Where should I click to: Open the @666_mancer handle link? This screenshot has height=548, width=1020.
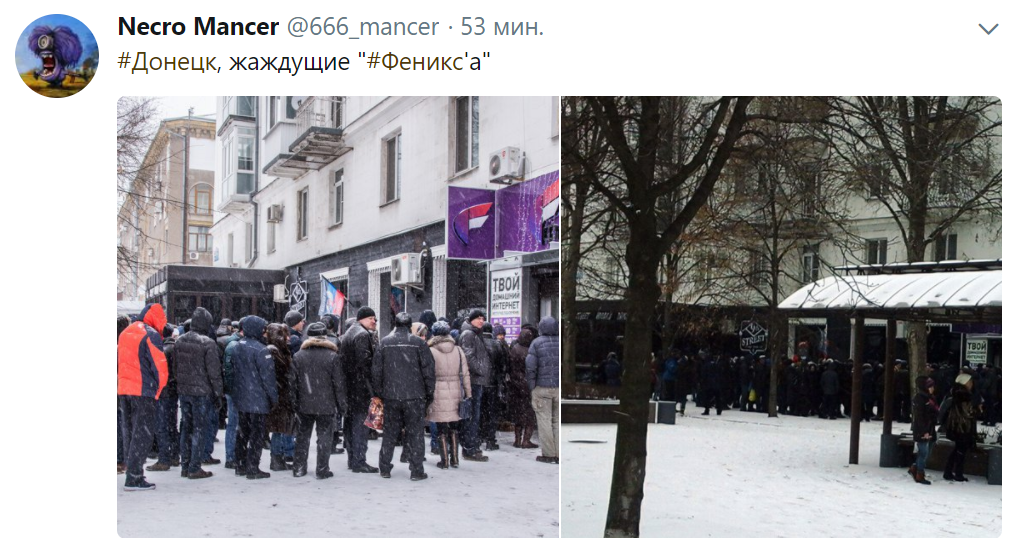[362, 27]
